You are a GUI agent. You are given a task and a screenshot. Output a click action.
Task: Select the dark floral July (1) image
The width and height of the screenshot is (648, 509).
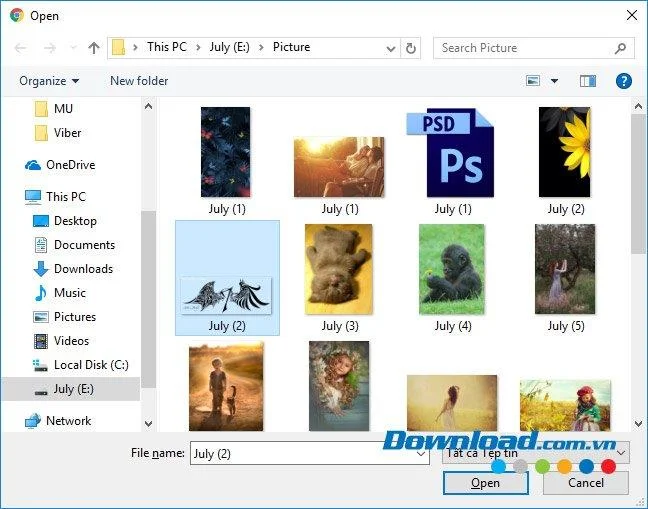click(226, 152)
